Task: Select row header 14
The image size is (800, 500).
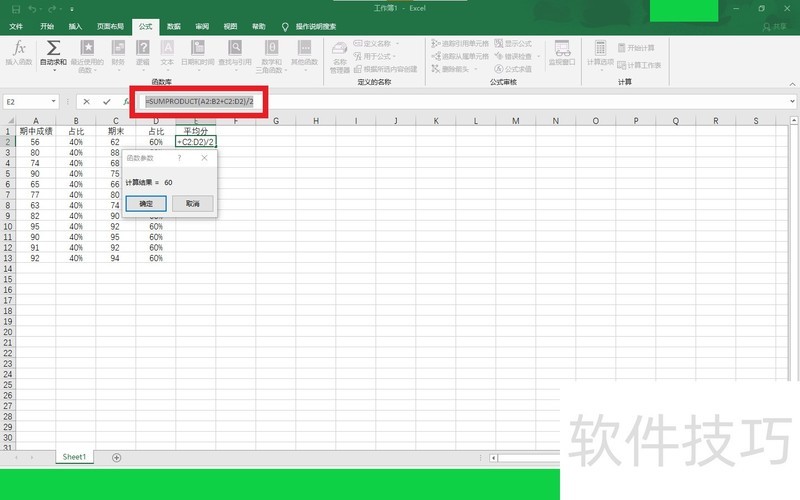Action: click(x=8, y=268)
